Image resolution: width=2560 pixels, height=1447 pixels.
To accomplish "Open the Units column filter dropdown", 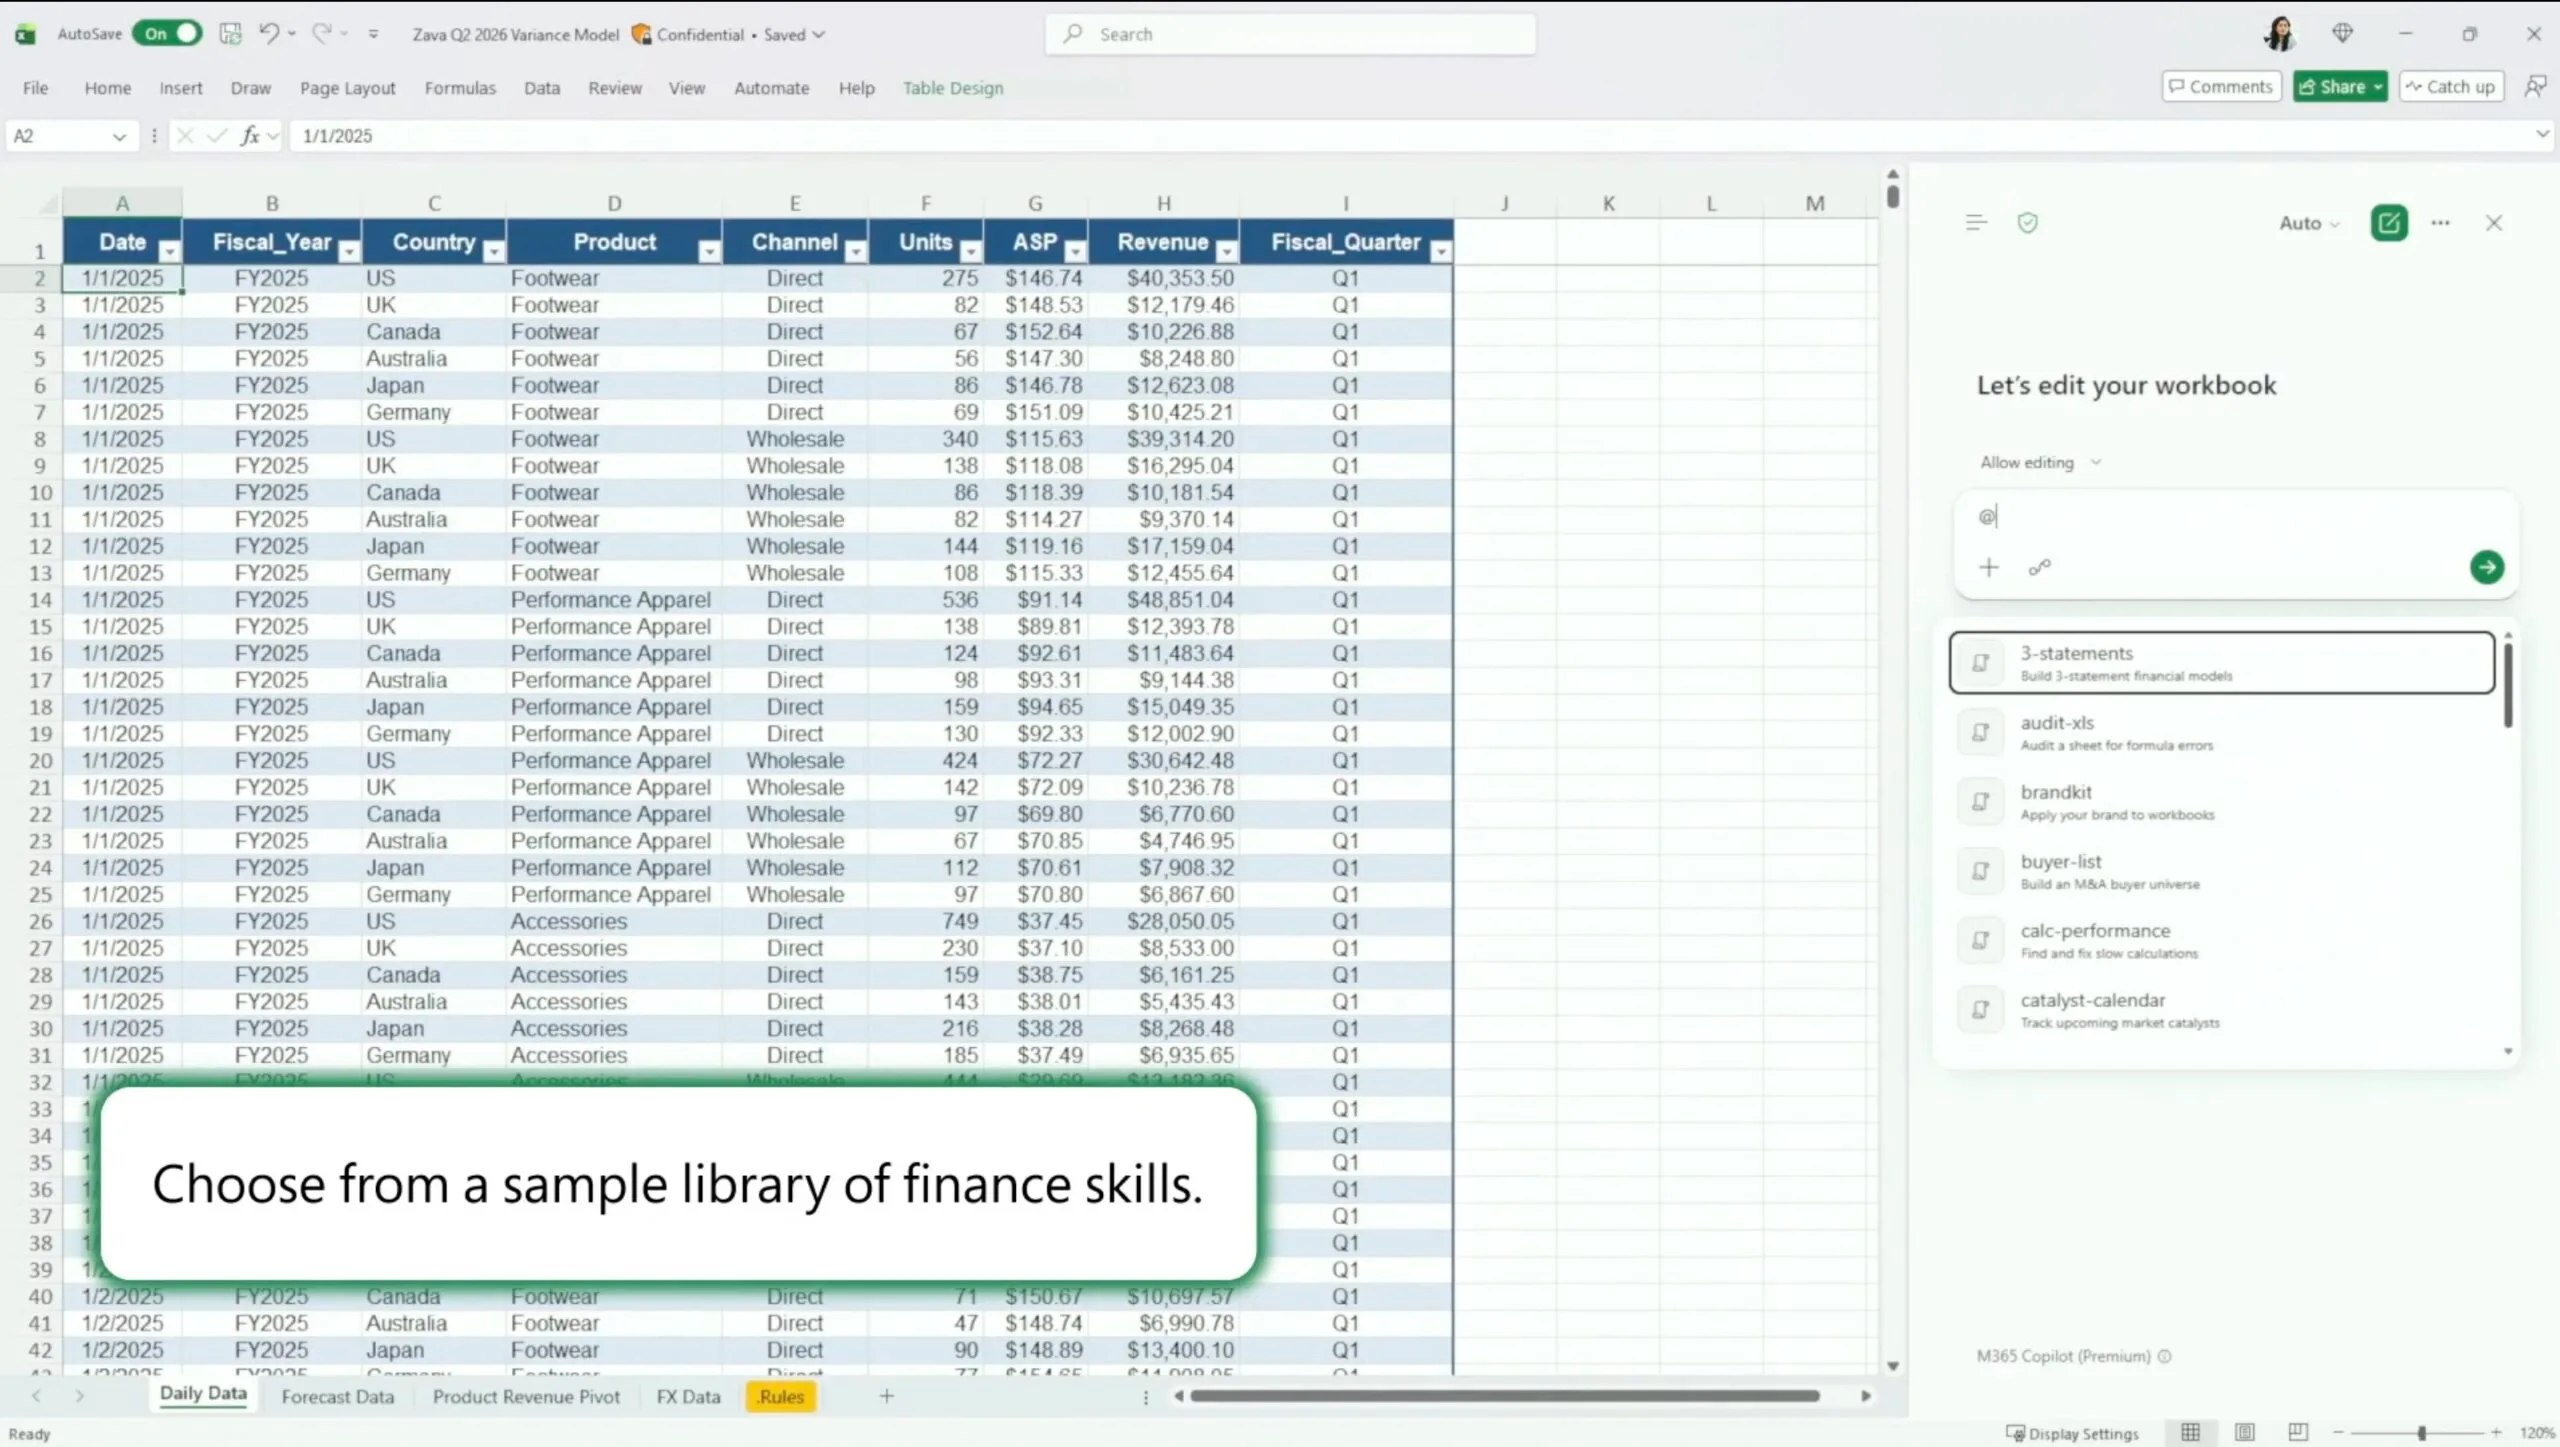I will click(971, 251).
